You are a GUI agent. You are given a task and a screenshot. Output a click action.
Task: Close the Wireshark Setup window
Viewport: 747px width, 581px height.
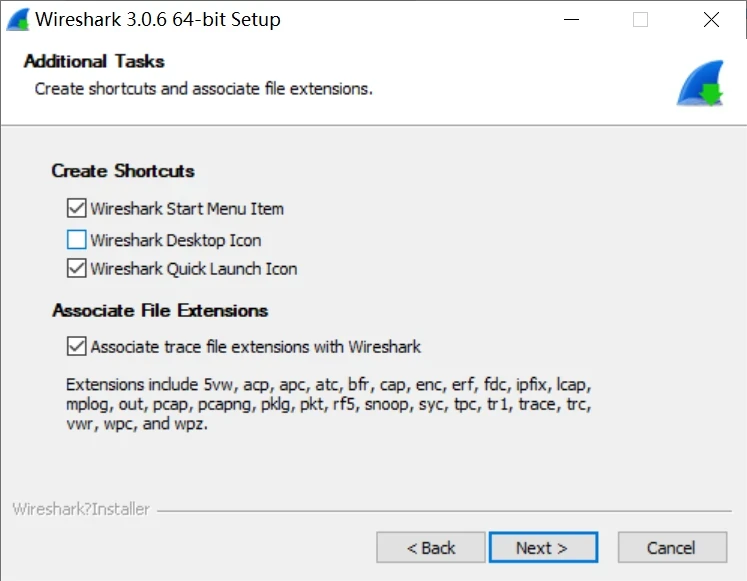click(x=711, y=19)
